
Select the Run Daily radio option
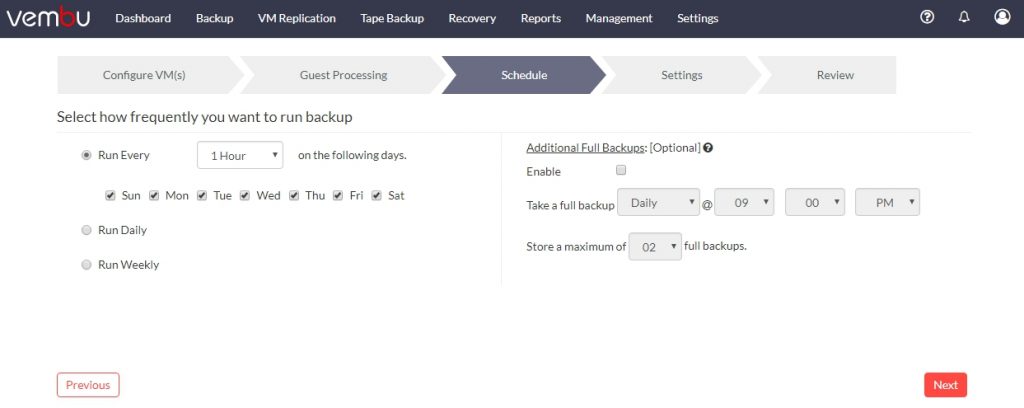[86, 230]
